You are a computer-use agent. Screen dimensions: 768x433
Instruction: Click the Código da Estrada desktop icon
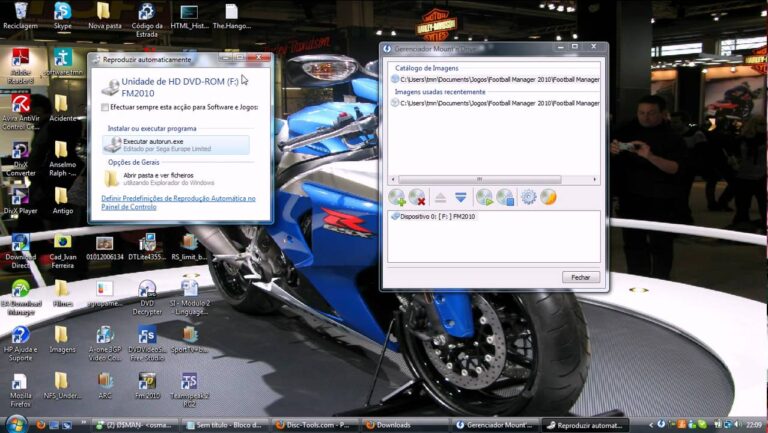[x=147, y=20]
